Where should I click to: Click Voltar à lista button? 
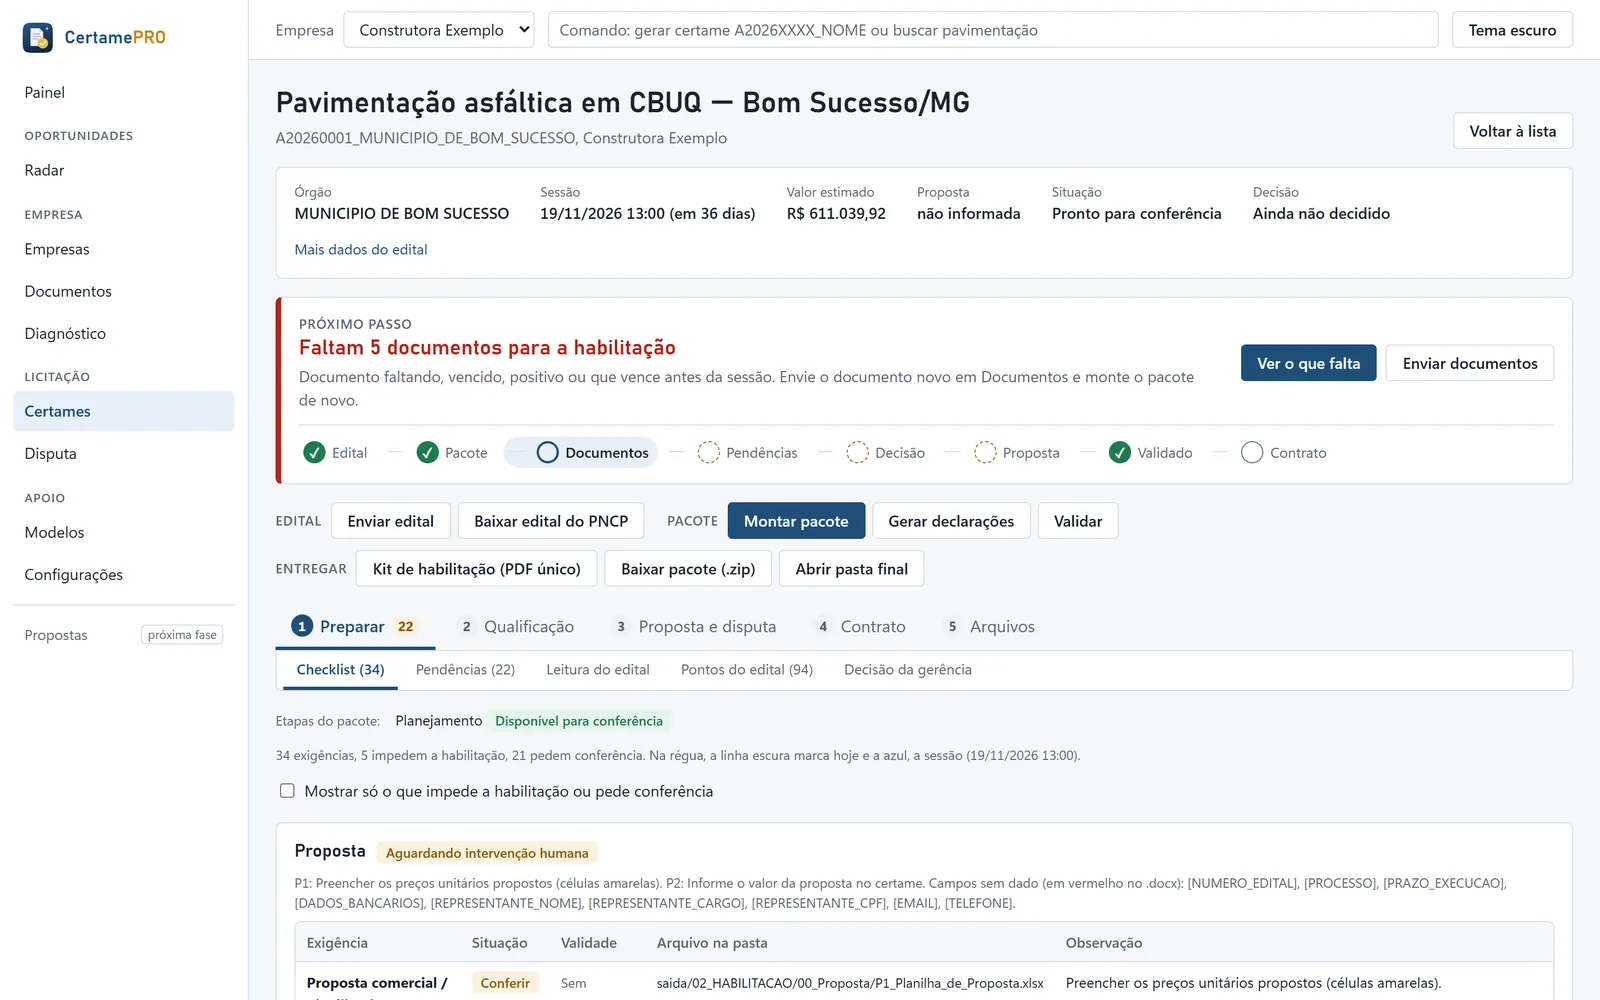click(1512, 131)
